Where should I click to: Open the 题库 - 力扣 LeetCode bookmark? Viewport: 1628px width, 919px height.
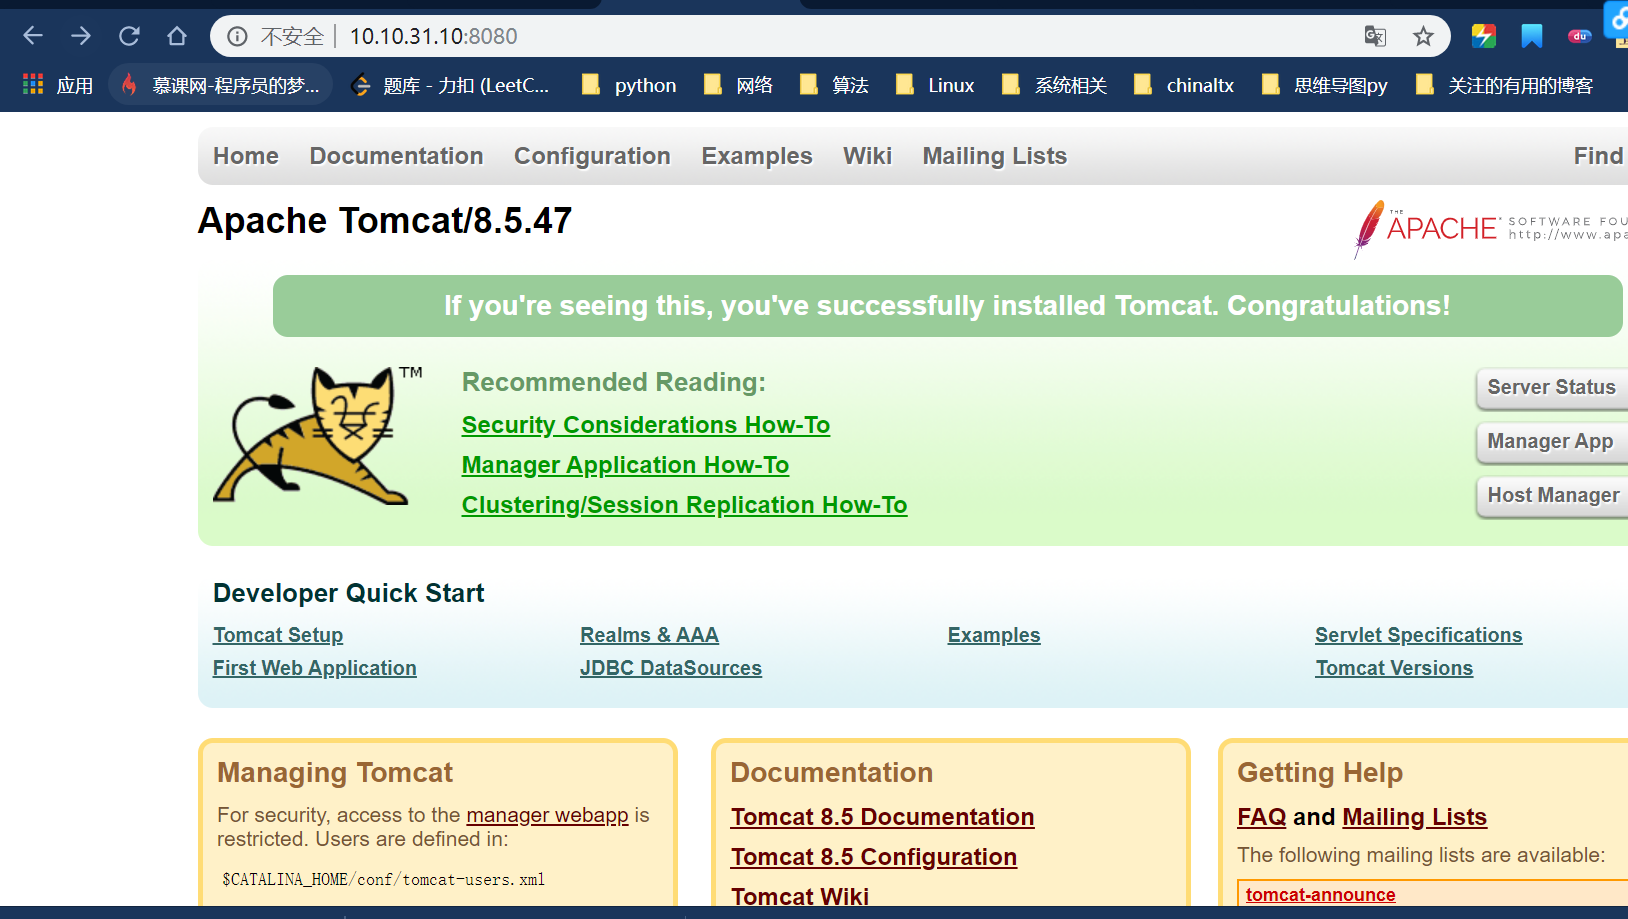pyautogui.click(x=451, y=85)
